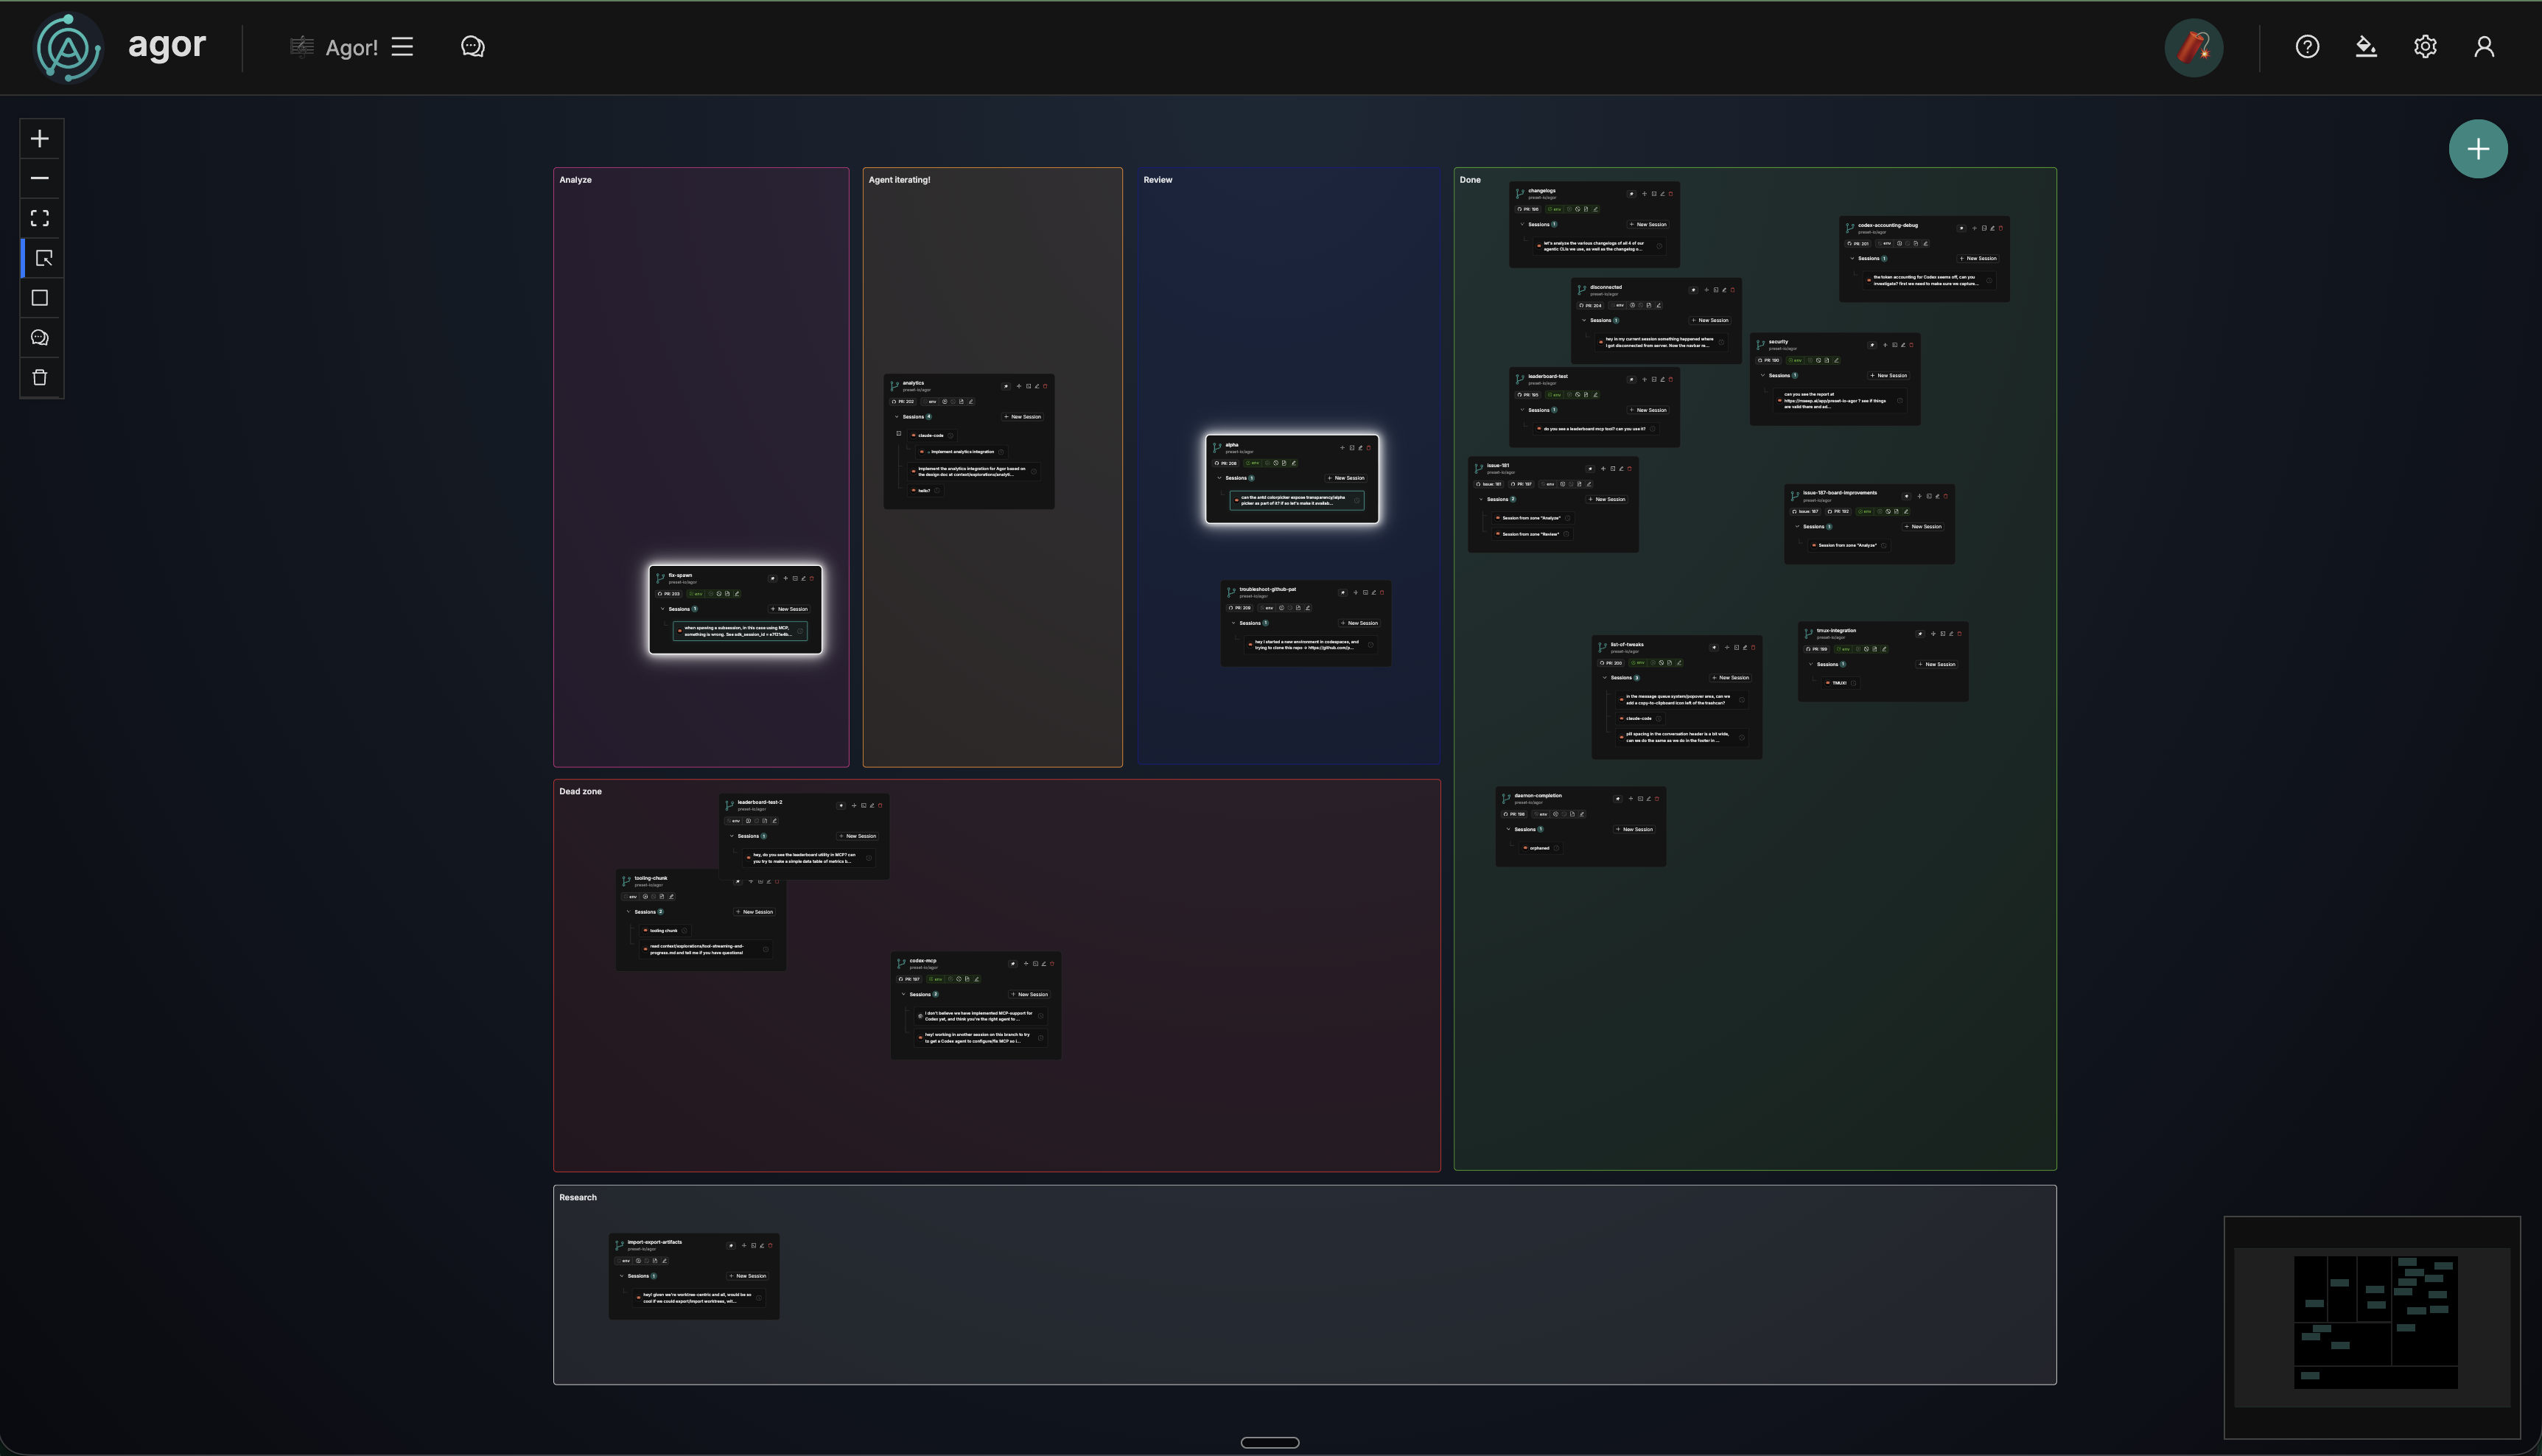Select the zone drawing tool in the left toolbar
This screenshot has width=2542, height=1456.
pyautogui.click(x=40, y=297)
